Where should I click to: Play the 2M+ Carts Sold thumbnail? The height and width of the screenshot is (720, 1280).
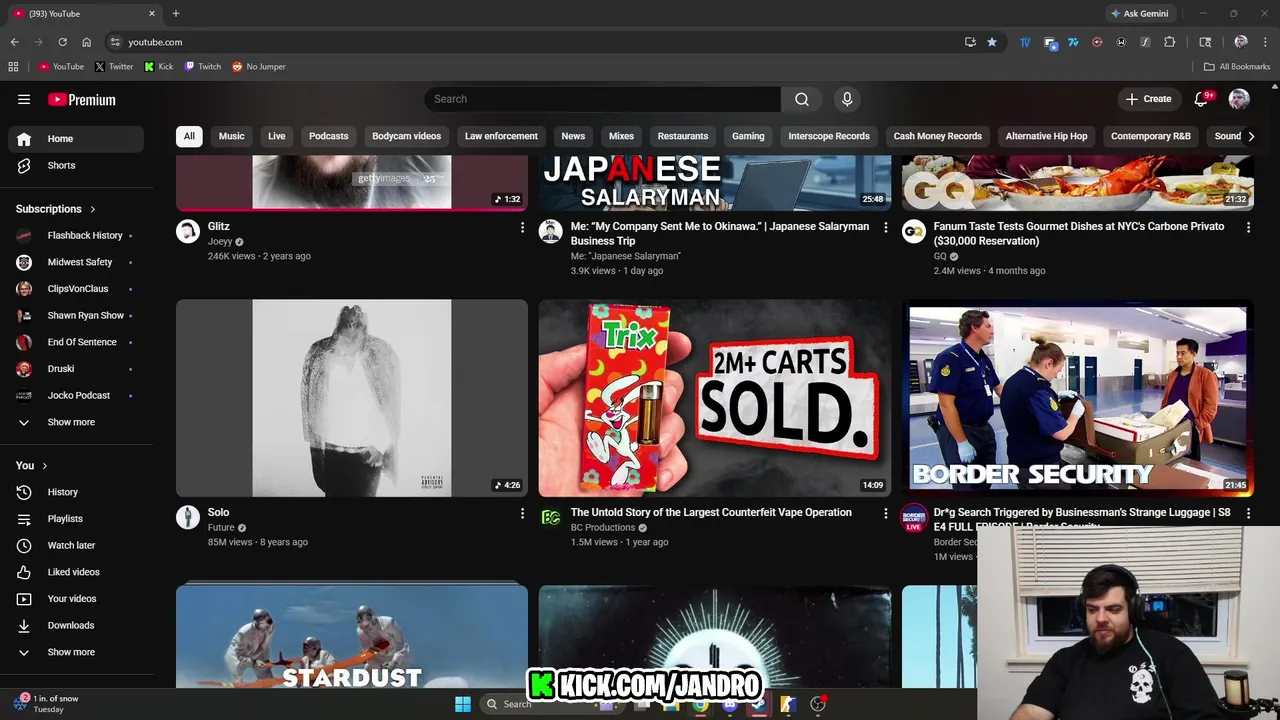pyautogui.click(x=715, y=398)
